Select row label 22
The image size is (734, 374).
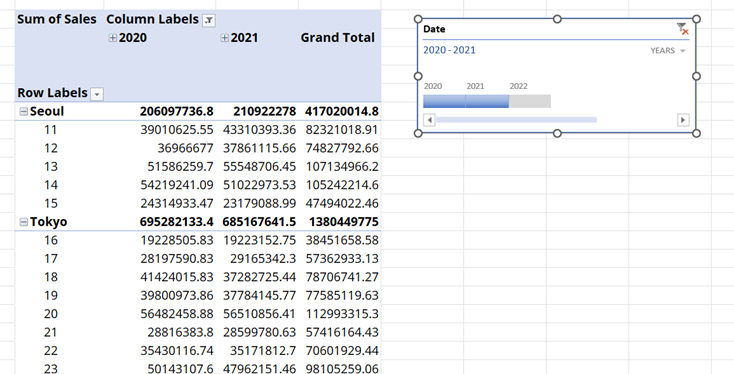[x=51, y=351]
